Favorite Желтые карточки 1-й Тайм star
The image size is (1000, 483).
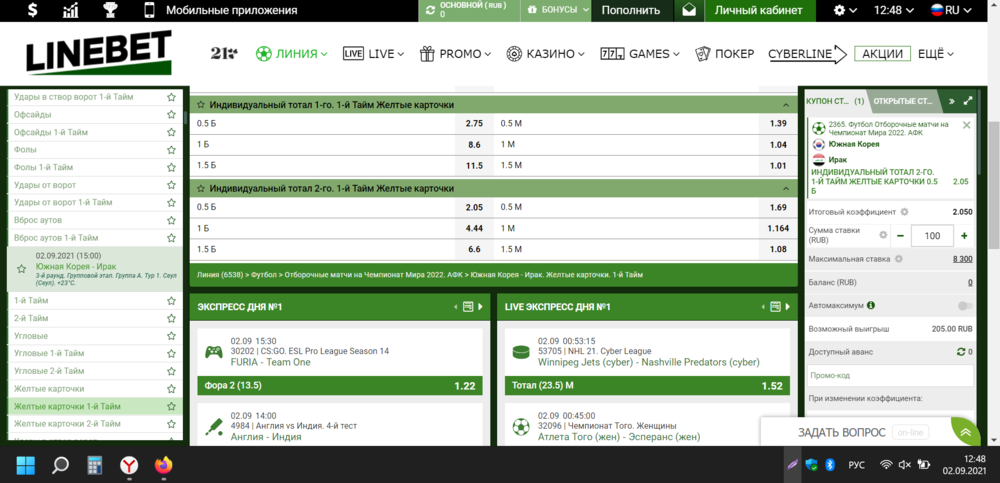coord(171,406)
